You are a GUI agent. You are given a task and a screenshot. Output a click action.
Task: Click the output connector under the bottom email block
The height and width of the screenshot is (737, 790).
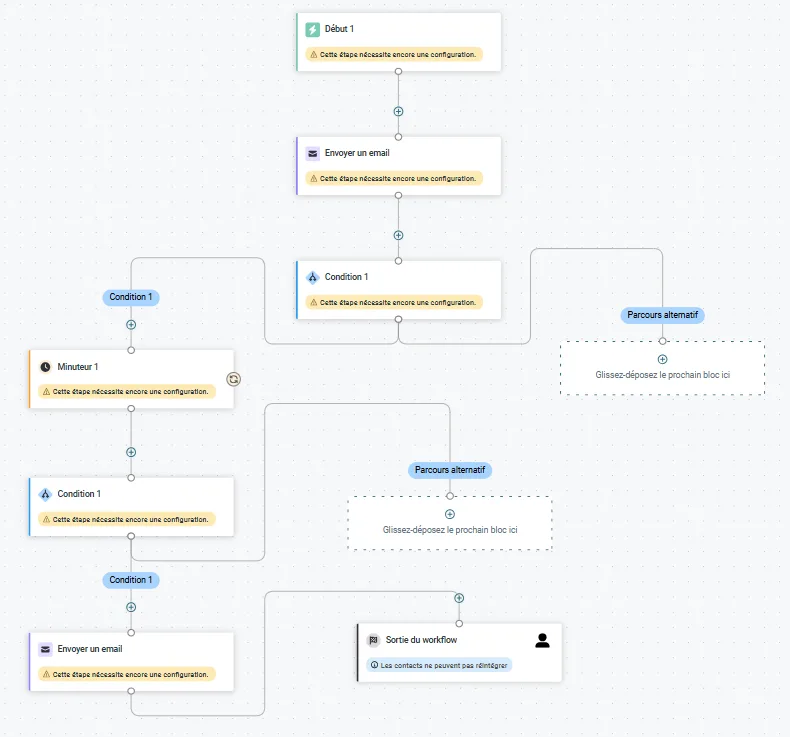[131, 691]
